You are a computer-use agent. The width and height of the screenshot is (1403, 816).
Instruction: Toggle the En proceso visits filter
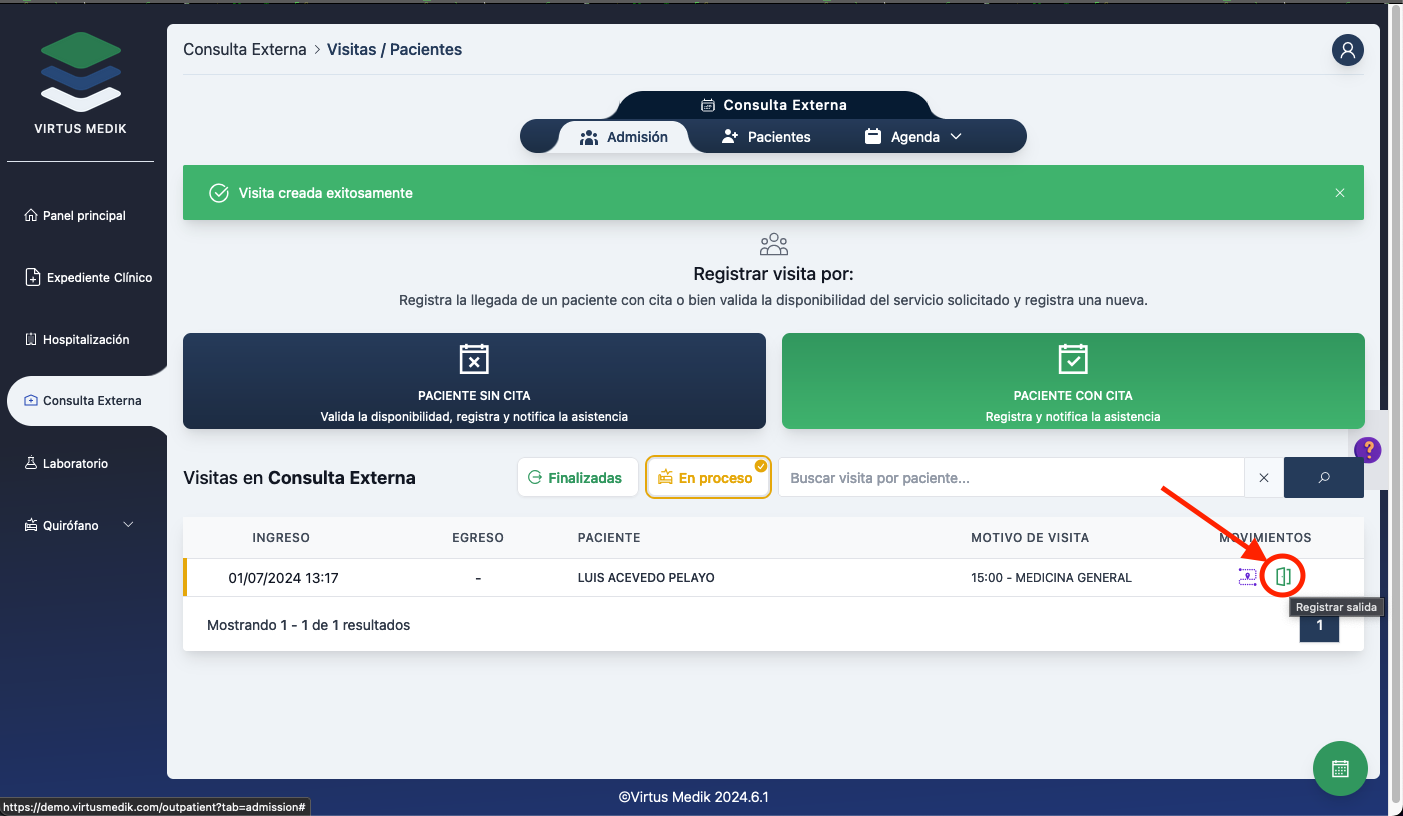708,478
